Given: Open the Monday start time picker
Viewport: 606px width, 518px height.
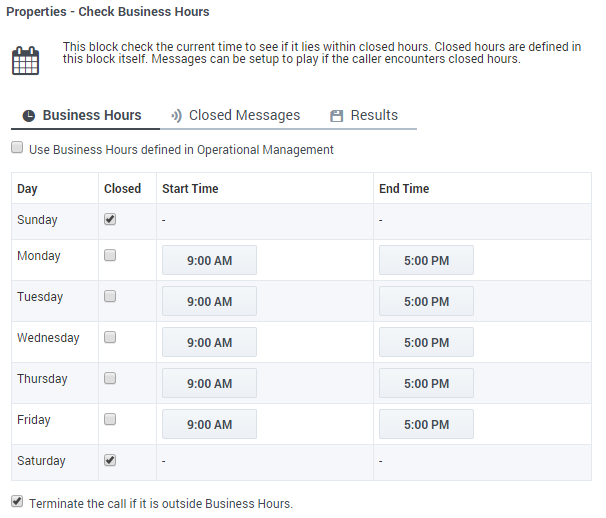Looking at the screenshot, I should (x=209, y=260).
